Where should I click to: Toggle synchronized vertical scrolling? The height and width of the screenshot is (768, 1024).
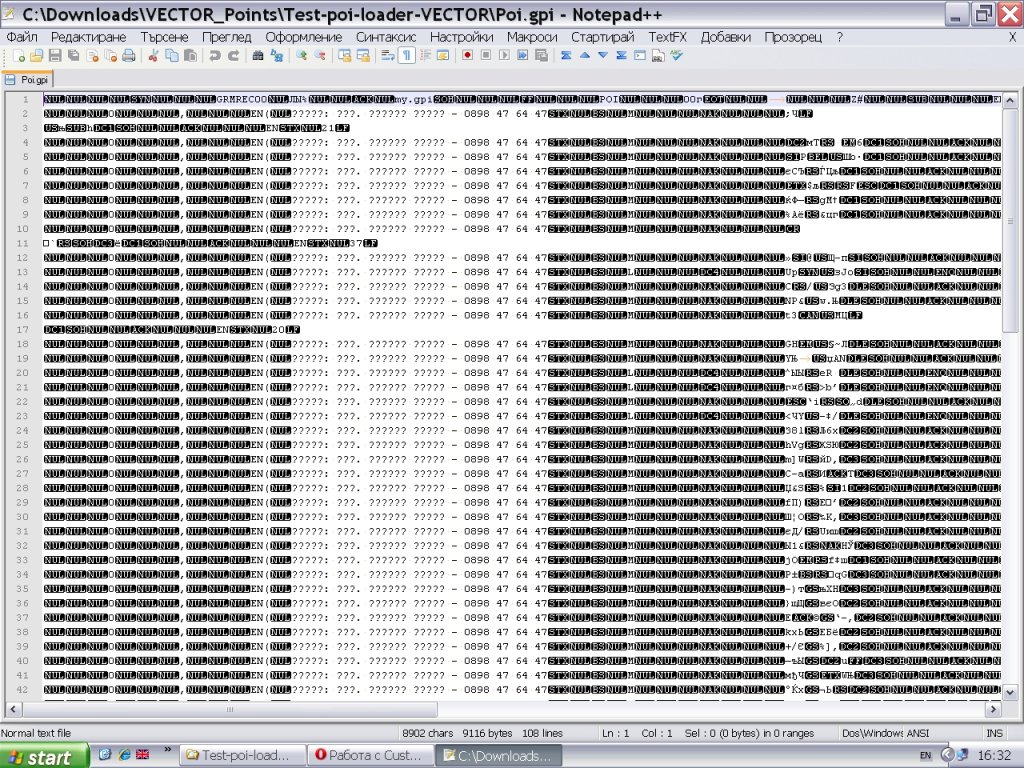click(x=344, y=56)
